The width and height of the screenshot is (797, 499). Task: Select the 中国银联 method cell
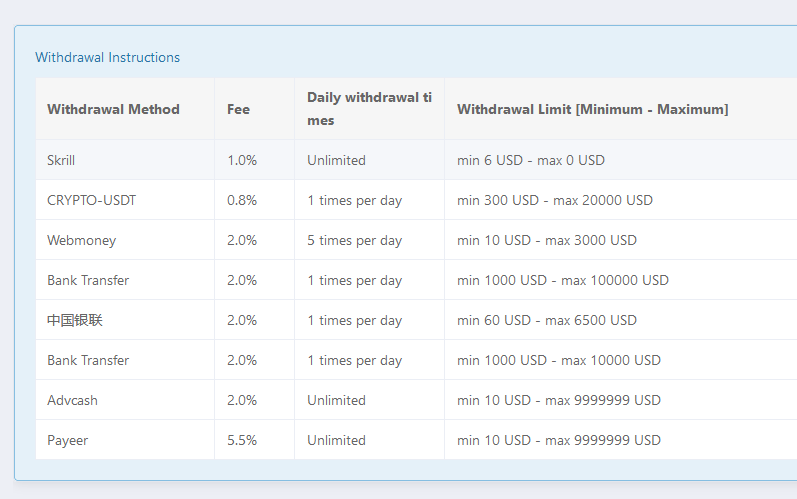pyautogui.click(x=125, y=320)
